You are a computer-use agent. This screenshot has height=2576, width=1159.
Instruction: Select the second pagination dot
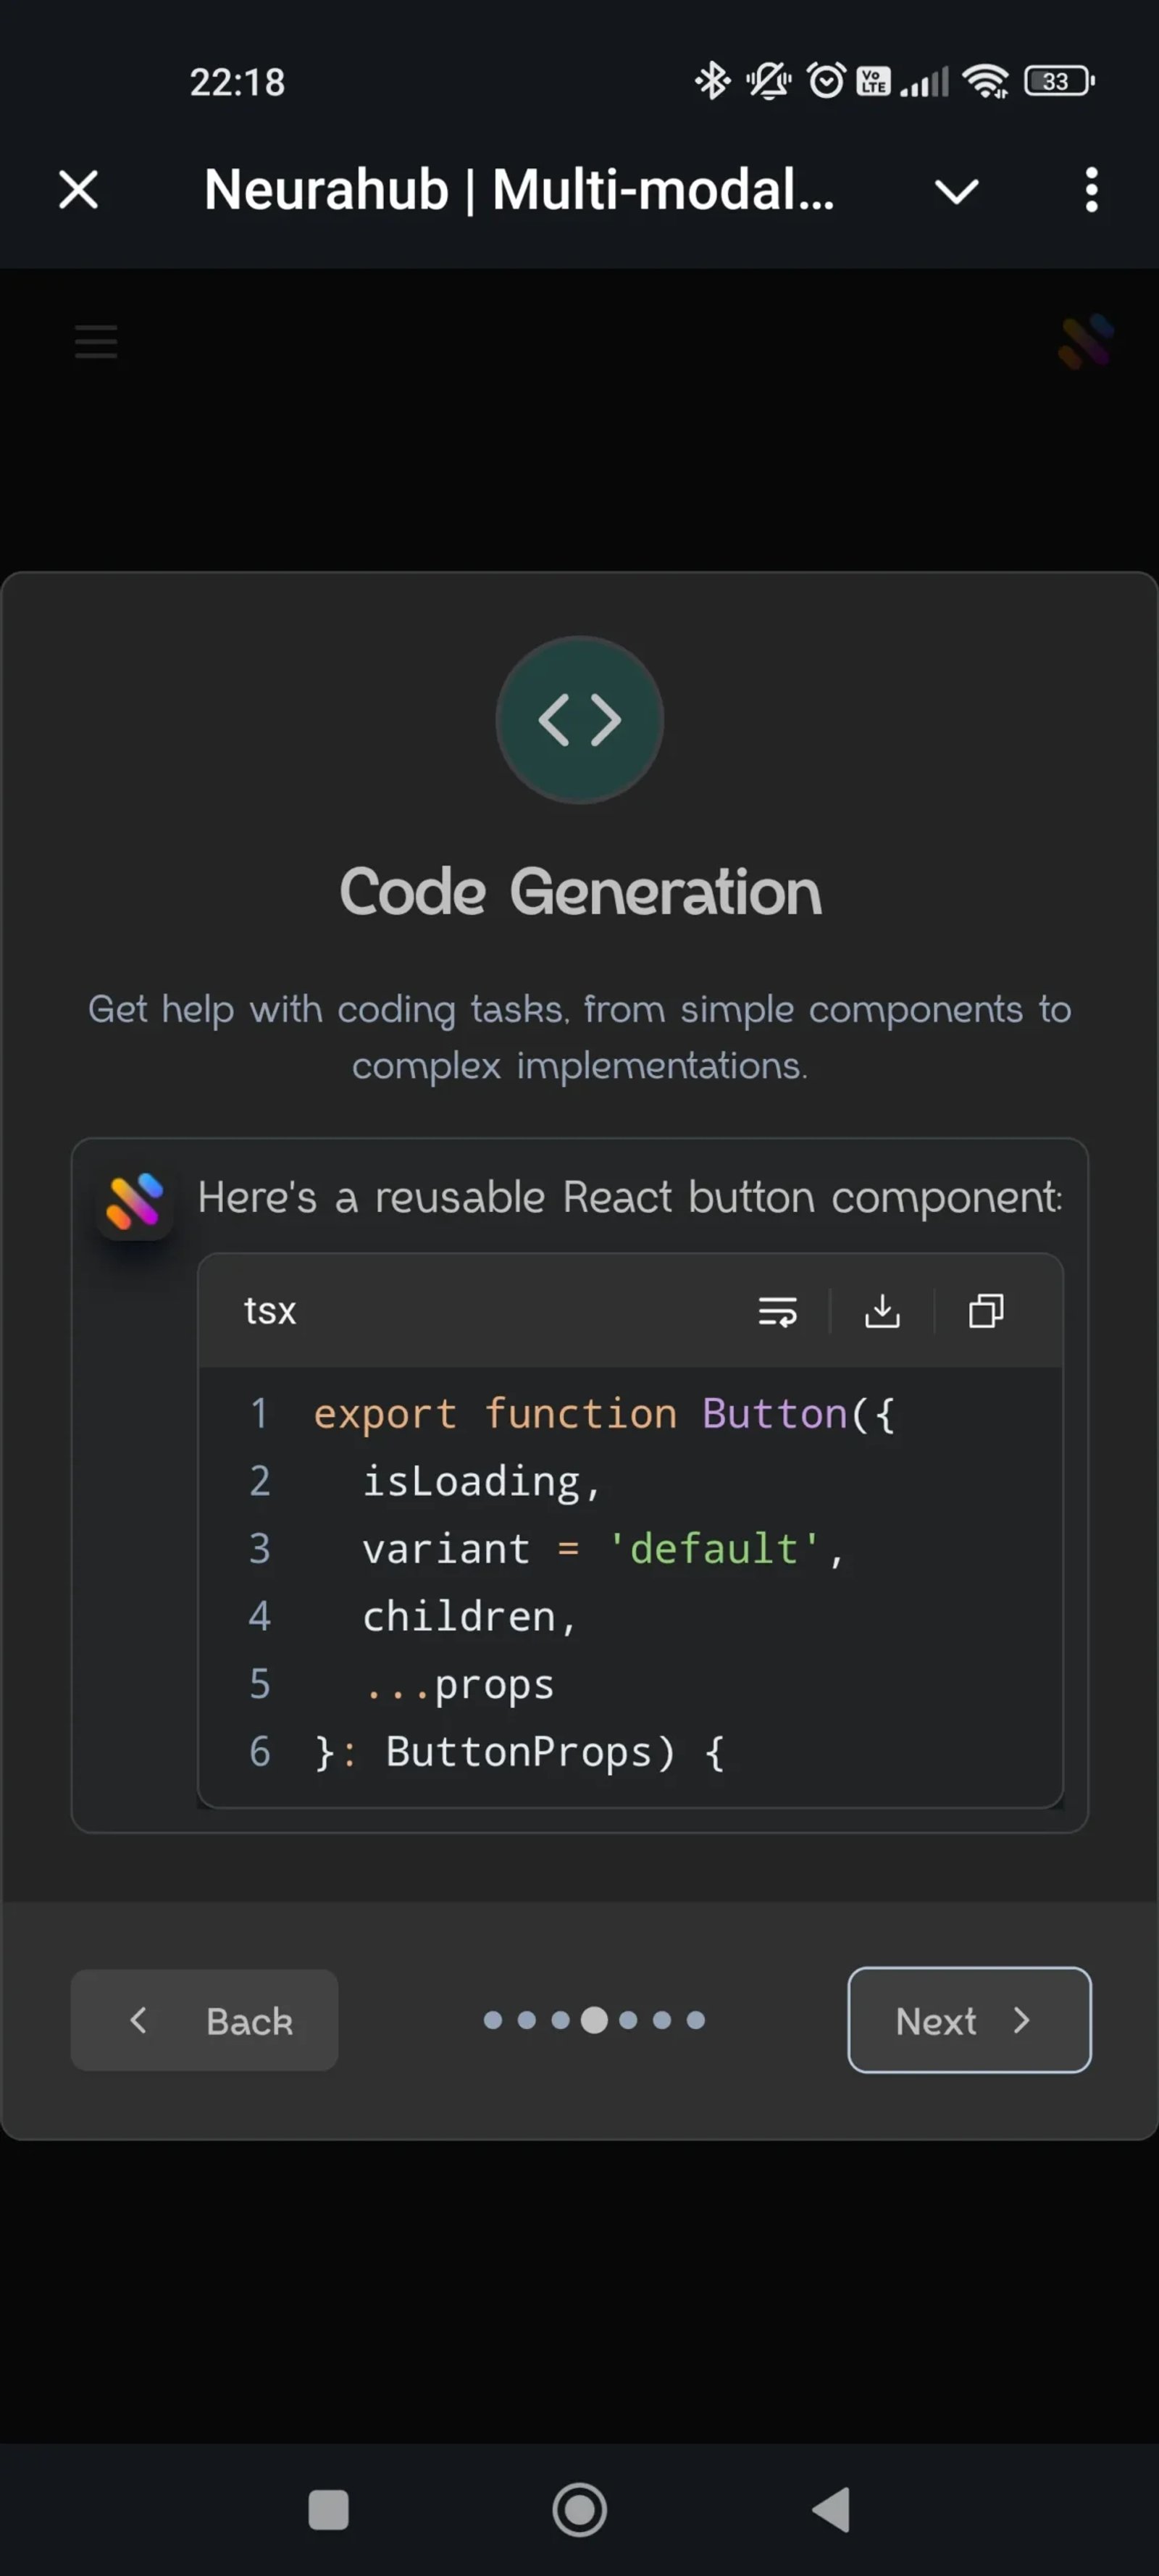527,2020
